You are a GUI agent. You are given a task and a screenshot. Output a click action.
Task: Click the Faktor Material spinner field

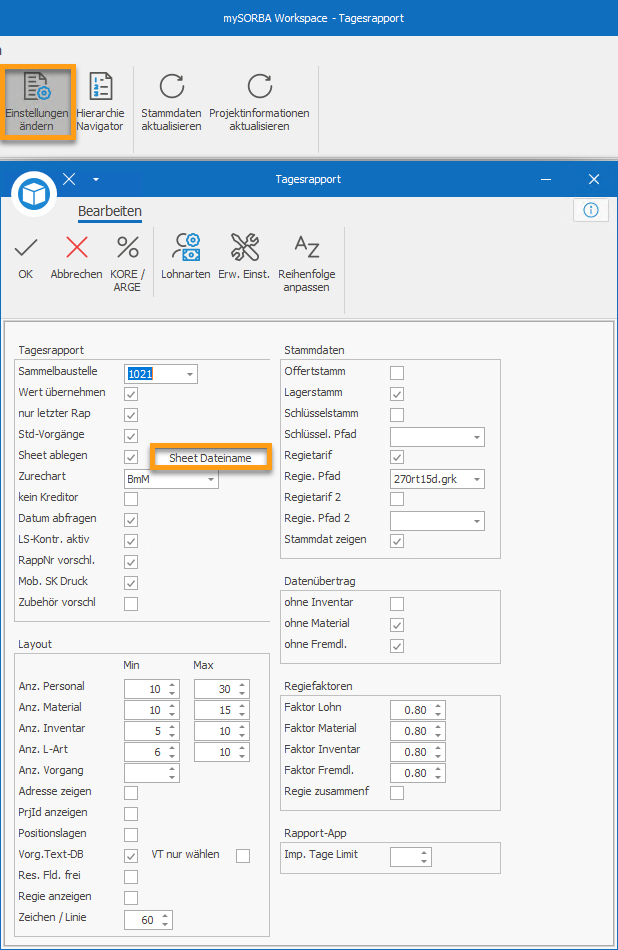pos(417,731)
